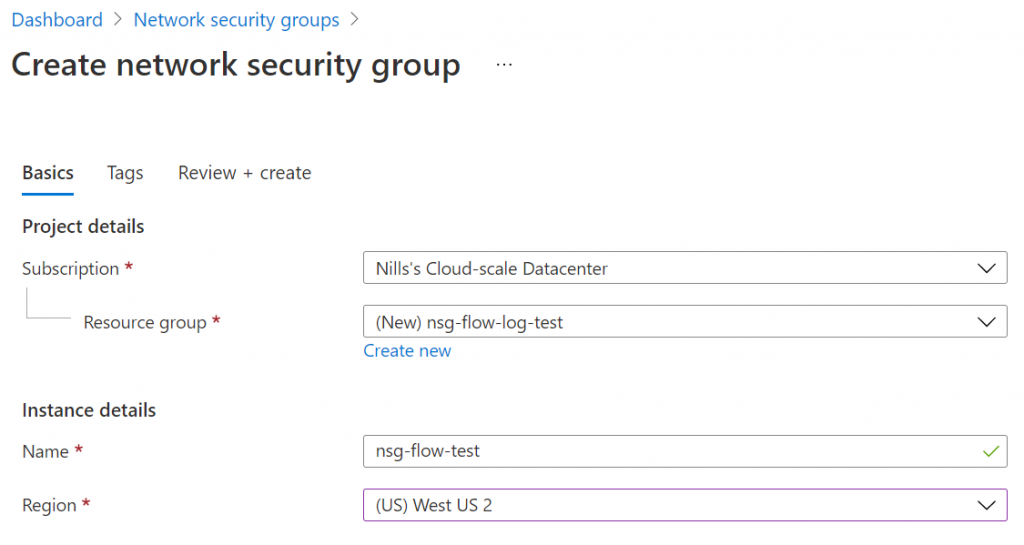Viewport: 1024px width, 545px height.
Task: Go to the Review + create tab
Action: 244,173
